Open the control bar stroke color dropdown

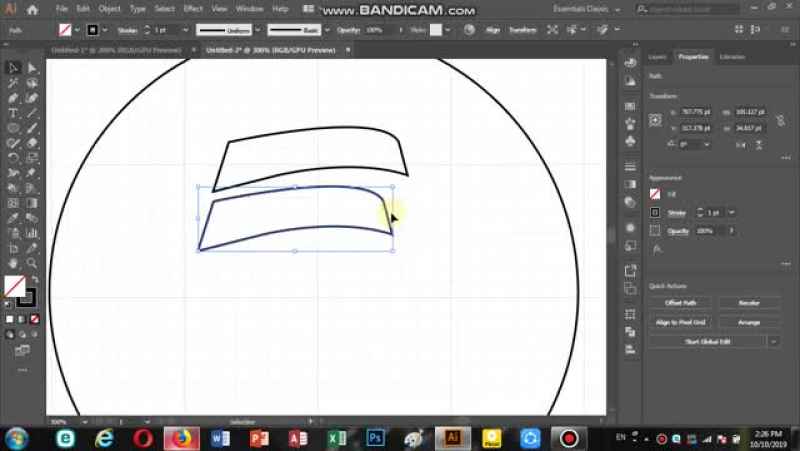click(x=105, y=30)
